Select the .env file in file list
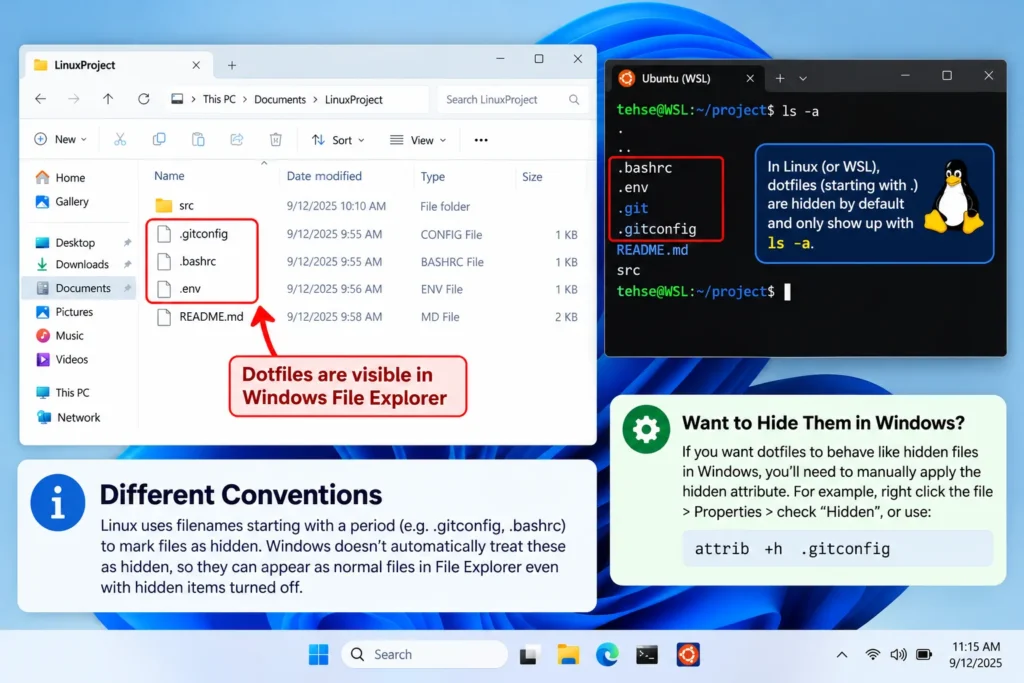Viewport: 1024px width, 683px height. 368,289
